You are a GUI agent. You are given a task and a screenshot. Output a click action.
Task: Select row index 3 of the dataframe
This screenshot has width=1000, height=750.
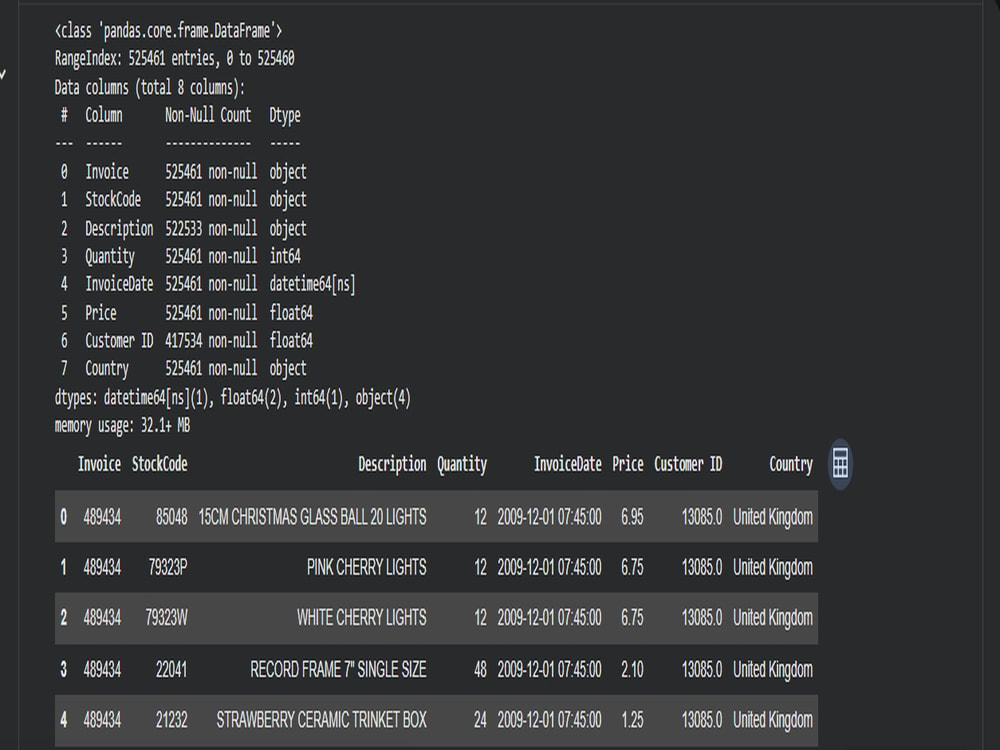point(63,670)
